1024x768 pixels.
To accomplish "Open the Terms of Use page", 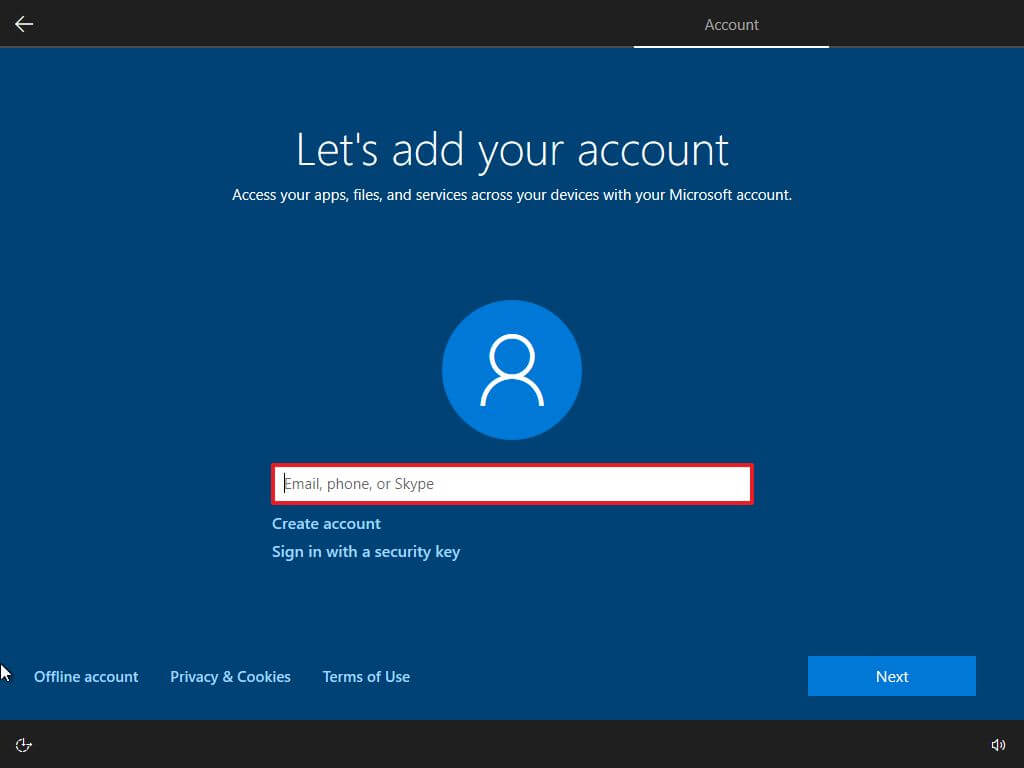I will coord(366,676).
